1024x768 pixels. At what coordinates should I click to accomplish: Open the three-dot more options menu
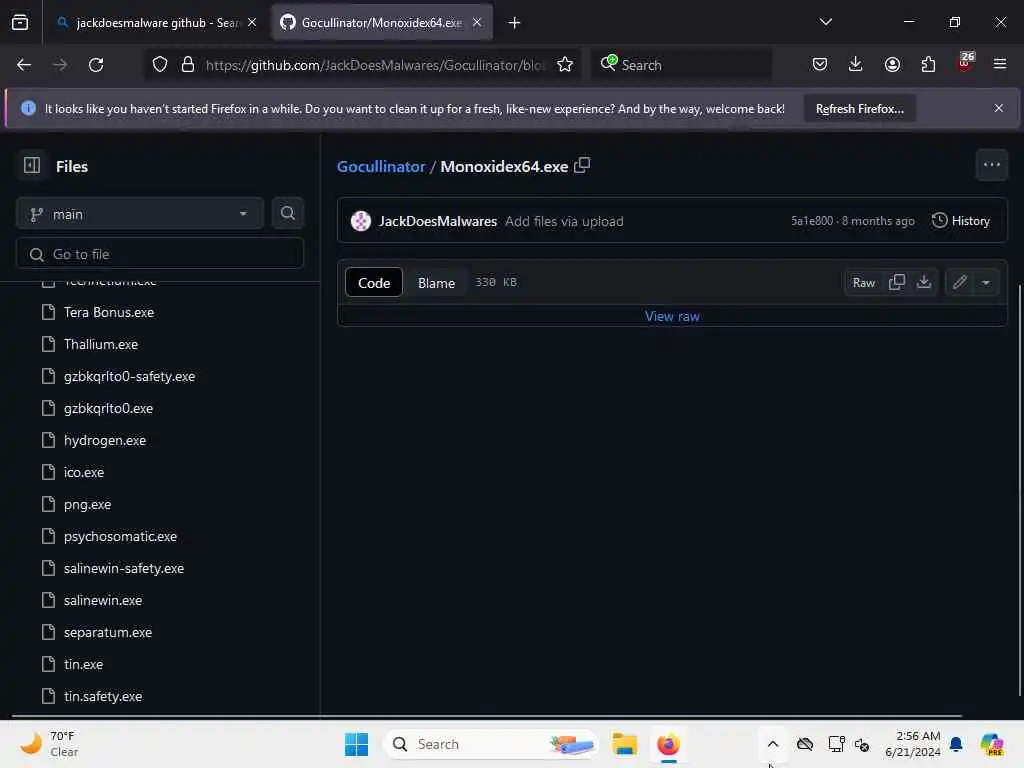coord(991,165)
